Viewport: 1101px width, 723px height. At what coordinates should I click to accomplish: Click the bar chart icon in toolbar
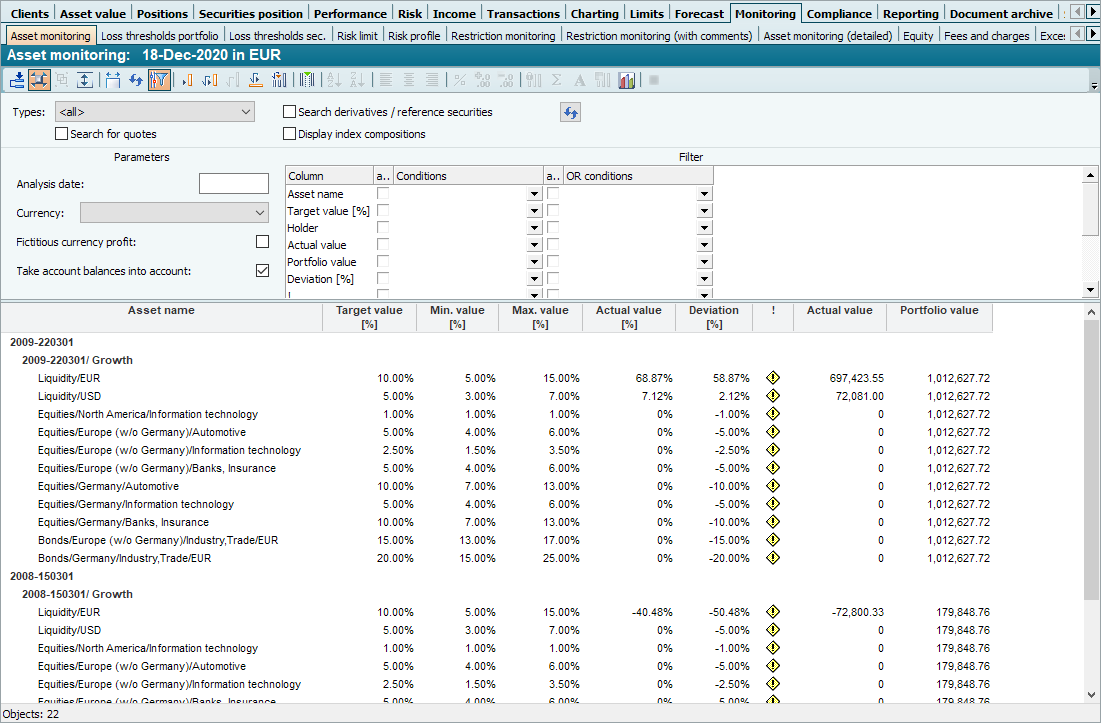[x=627, y=80]
